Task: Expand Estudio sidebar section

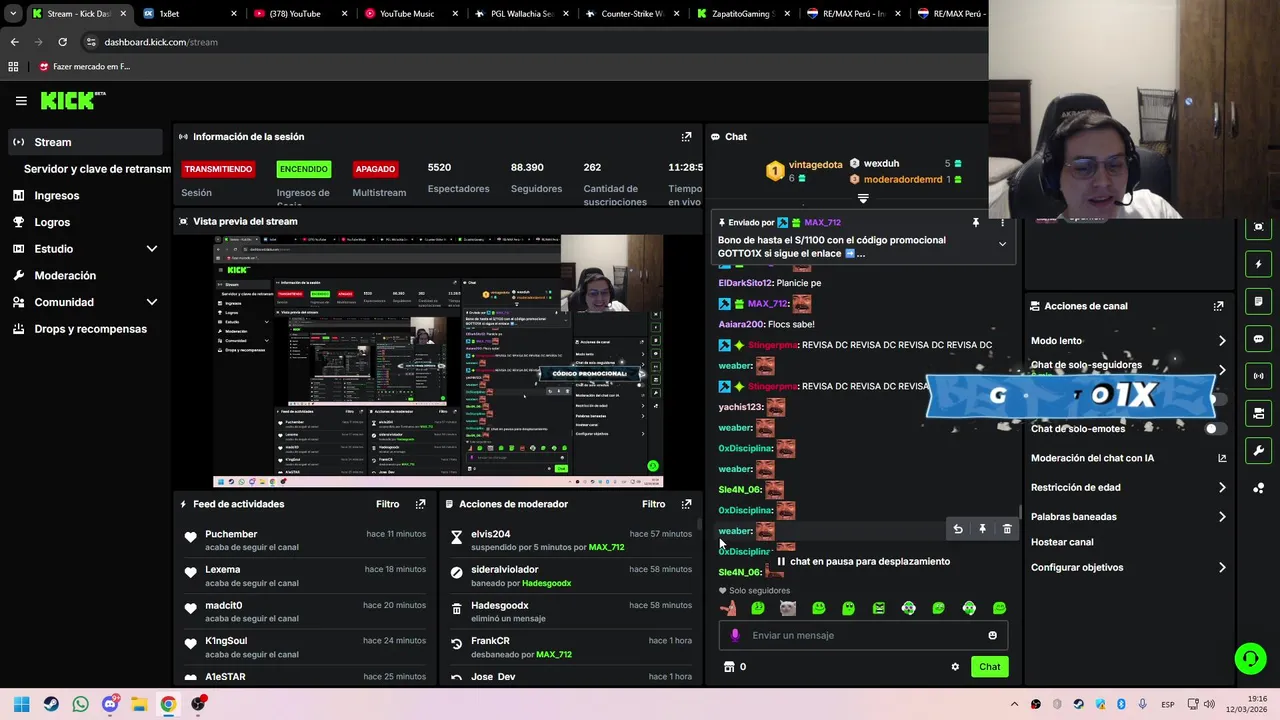Action: 152,249
